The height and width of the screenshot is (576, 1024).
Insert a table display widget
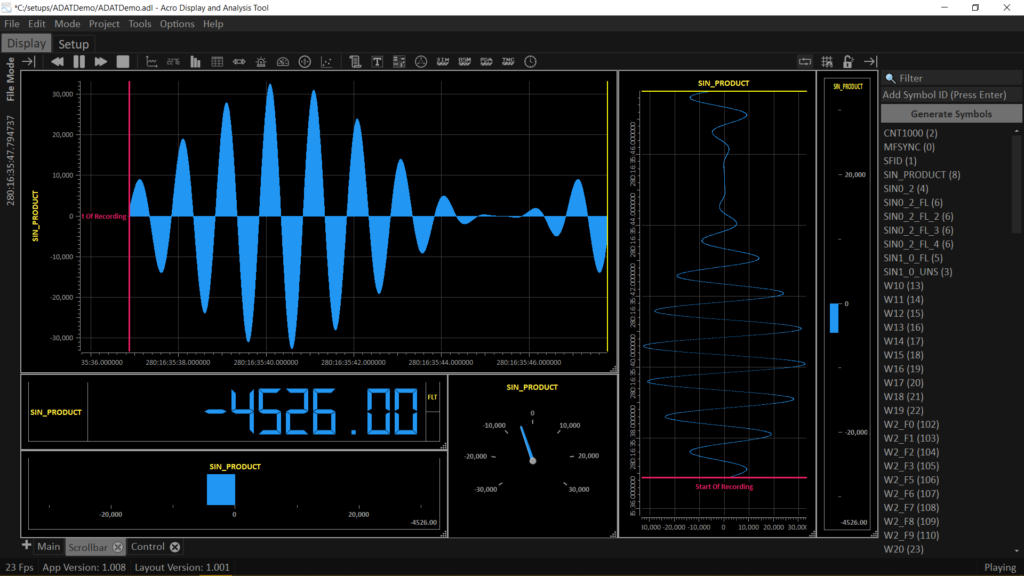(x=217, y=62)
